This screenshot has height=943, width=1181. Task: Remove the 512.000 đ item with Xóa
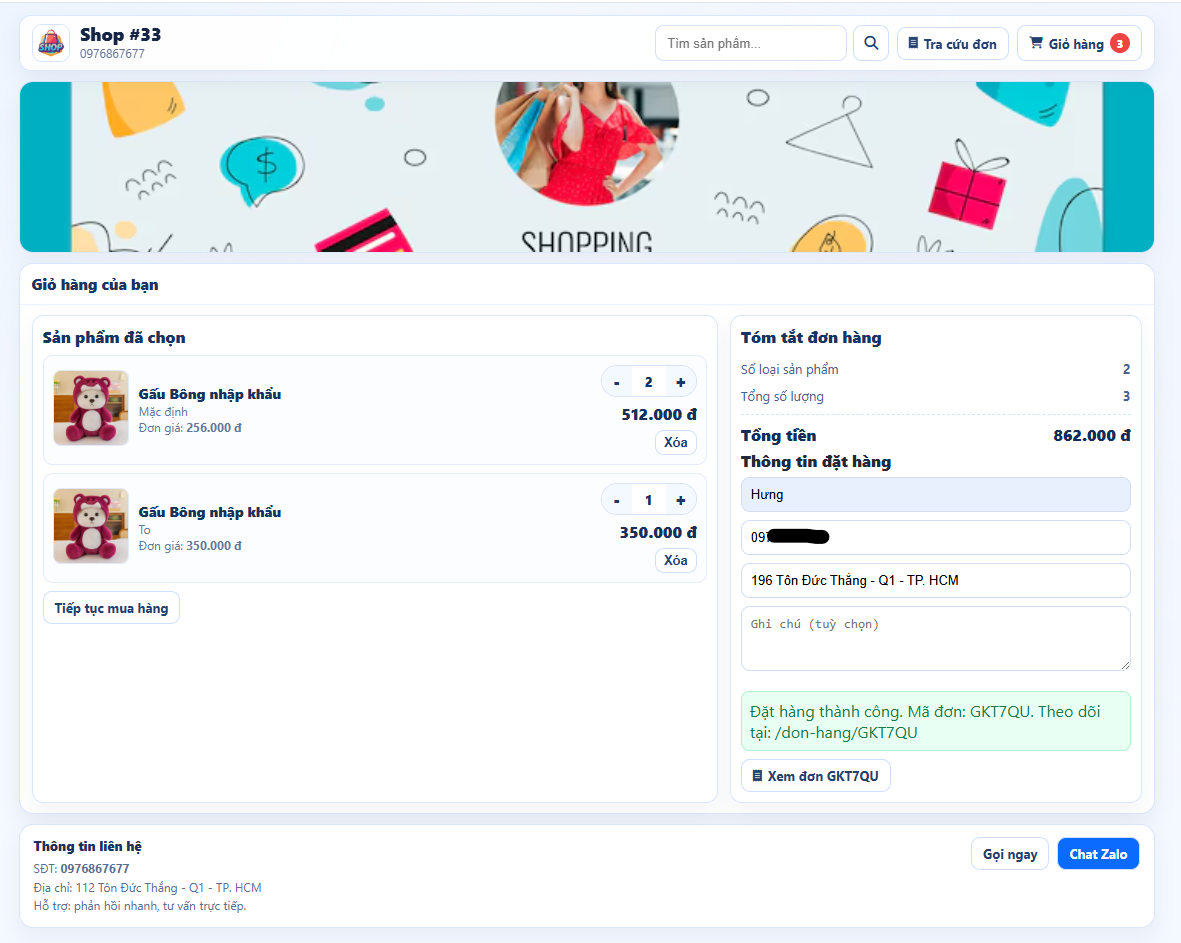pyautogui.click(x=675, y=442)
